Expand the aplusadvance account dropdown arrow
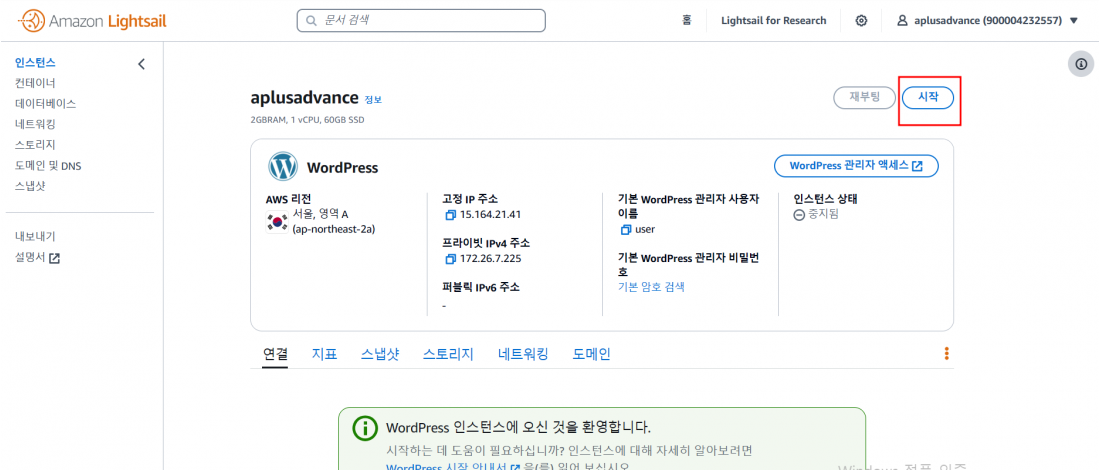1100x470 pixels. tap(1073, 21)
